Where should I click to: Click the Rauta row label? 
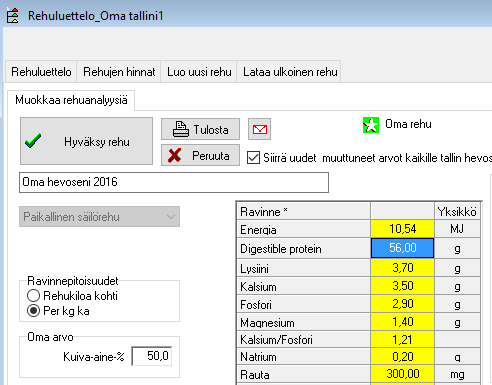pyautogui.click(x=303, y=374)
